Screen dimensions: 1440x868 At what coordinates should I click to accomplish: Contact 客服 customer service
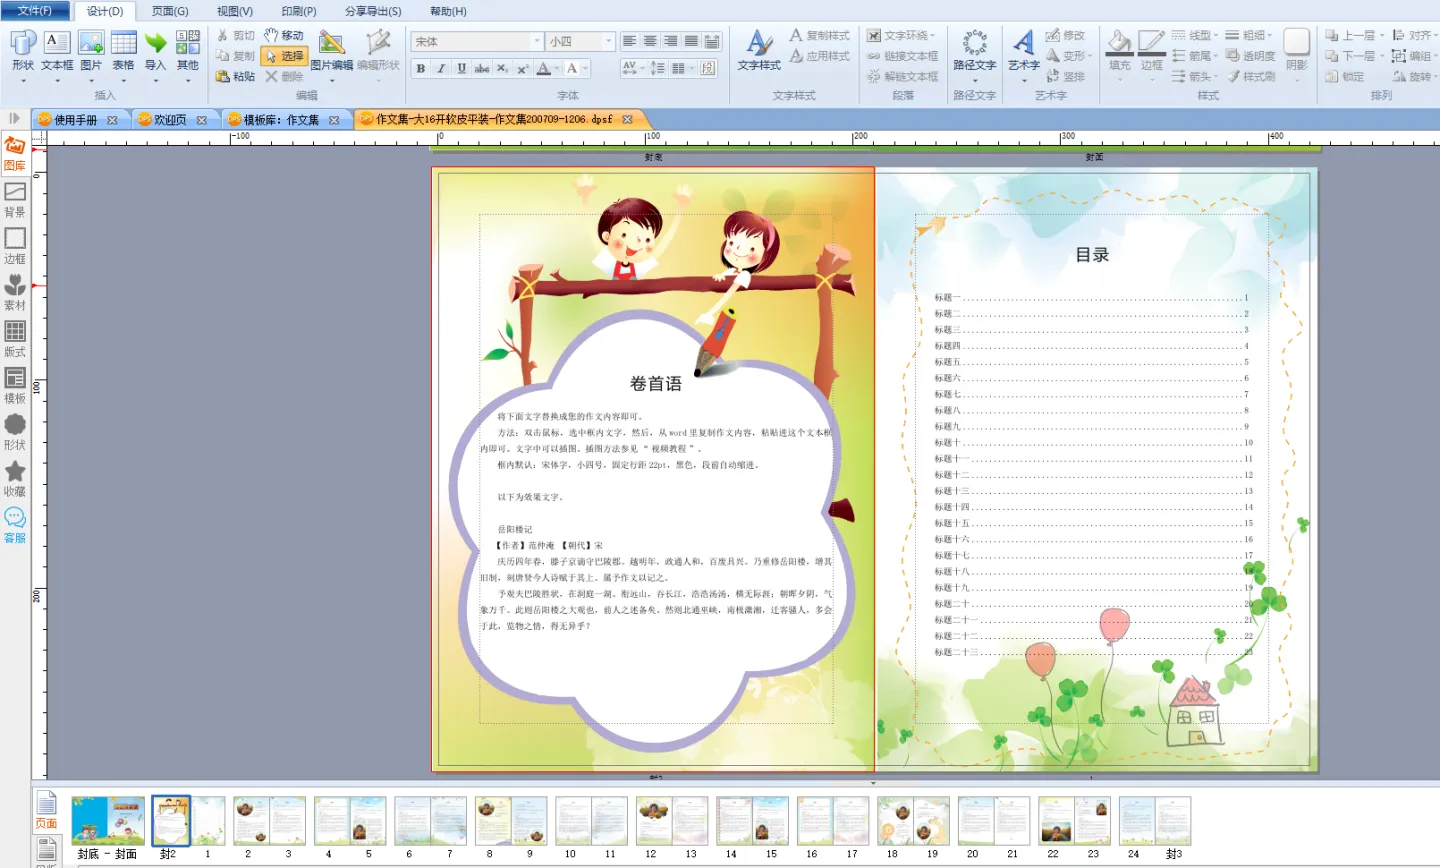(x=15, y=525)
